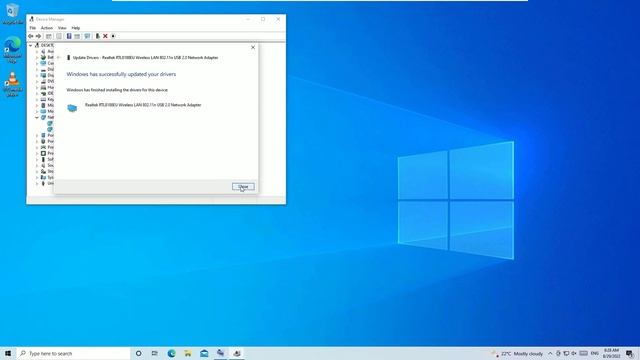
Task: Dismiss the Update Drivers dialog with its X
Action: (253, 47)
